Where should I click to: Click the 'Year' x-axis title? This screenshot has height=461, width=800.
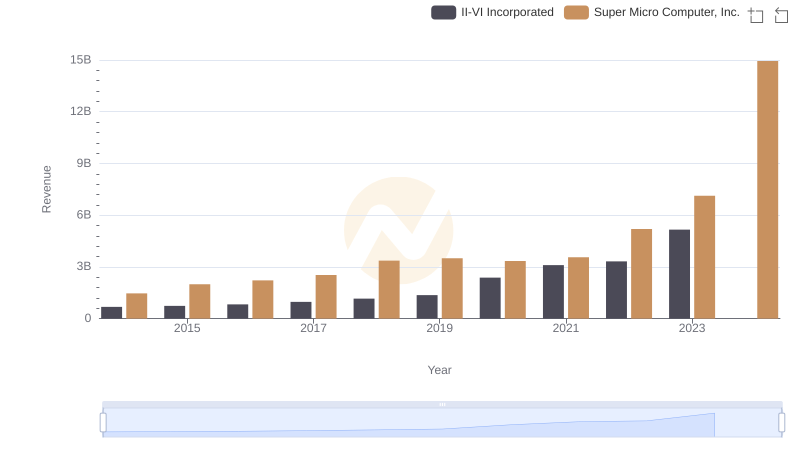439,370
